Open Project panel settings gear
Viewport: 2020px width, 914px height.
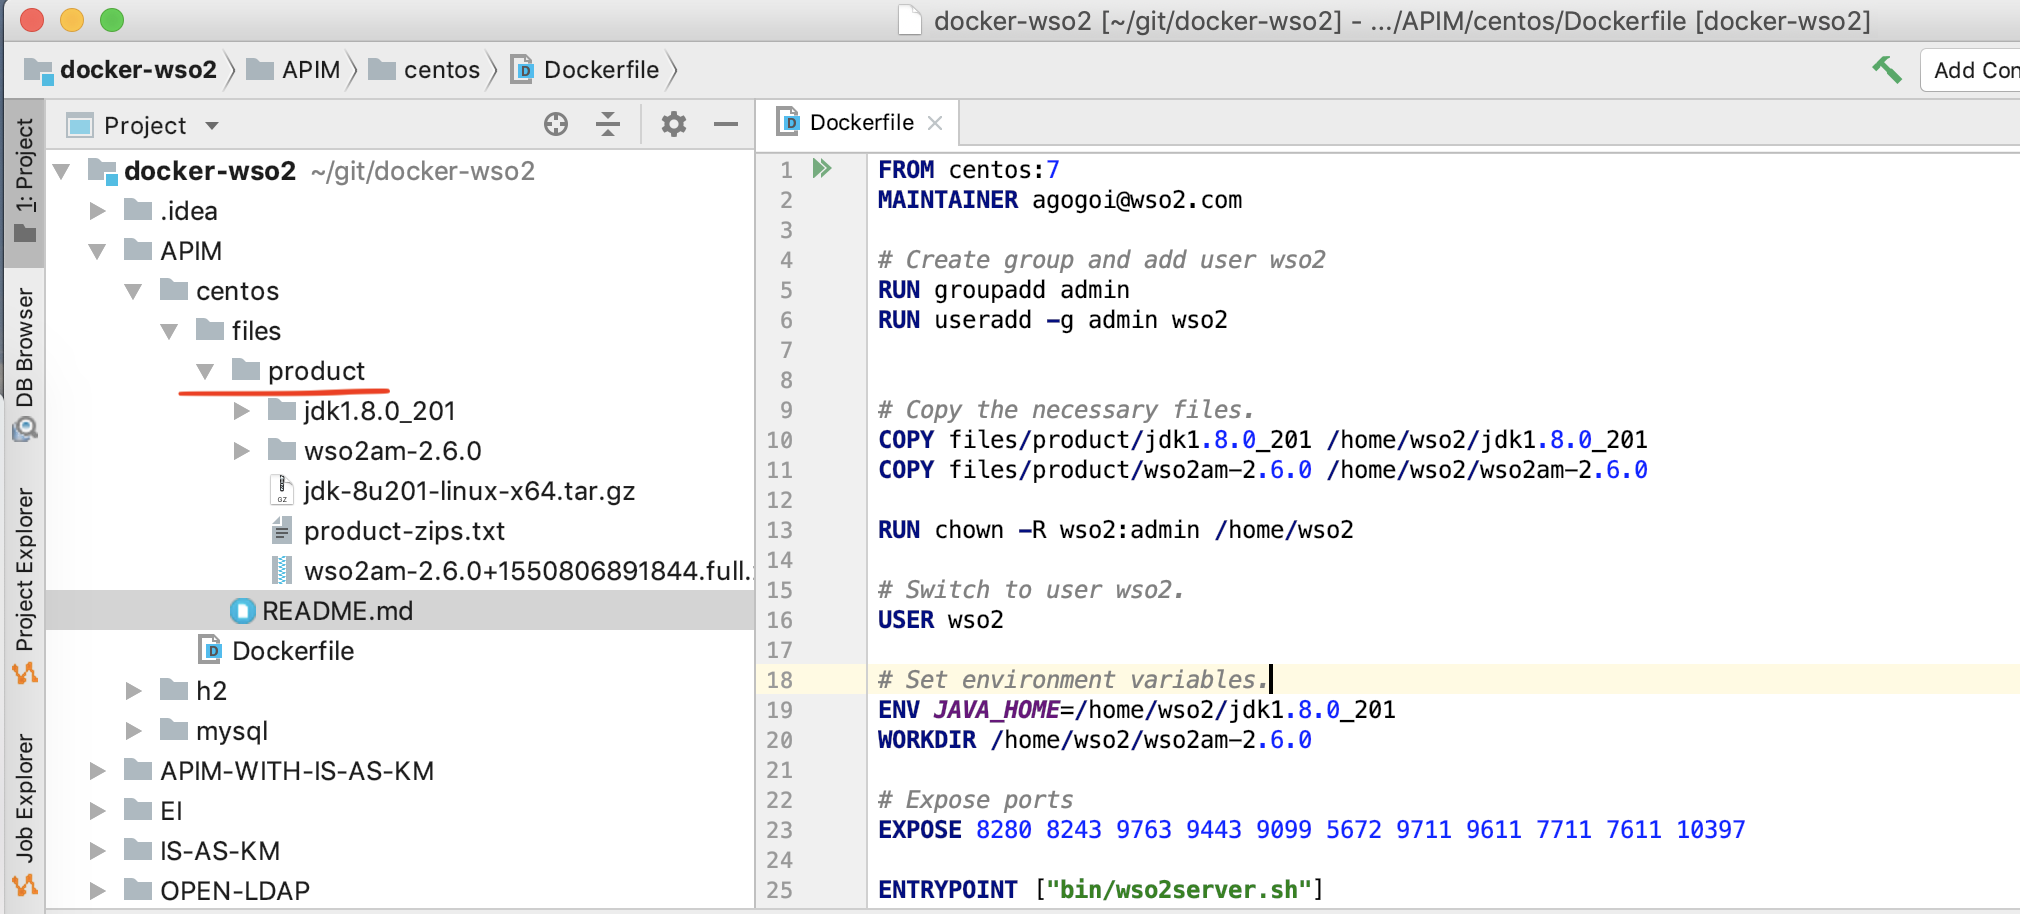point(674,124)
